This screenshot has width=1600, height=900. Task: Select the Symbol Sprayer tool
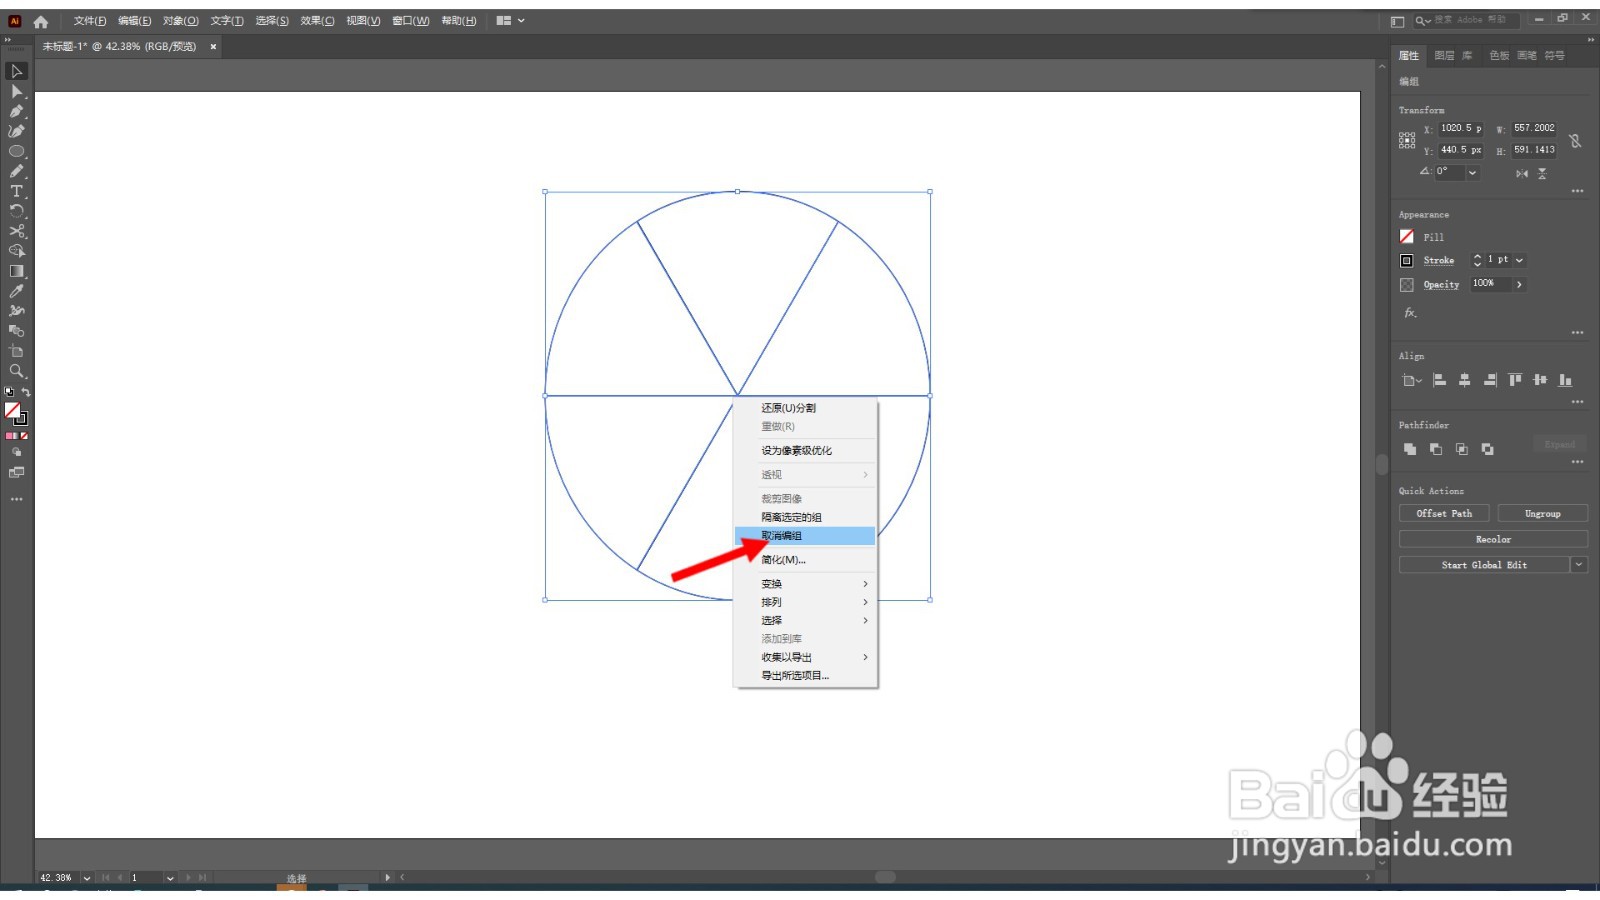pos(16,311)
